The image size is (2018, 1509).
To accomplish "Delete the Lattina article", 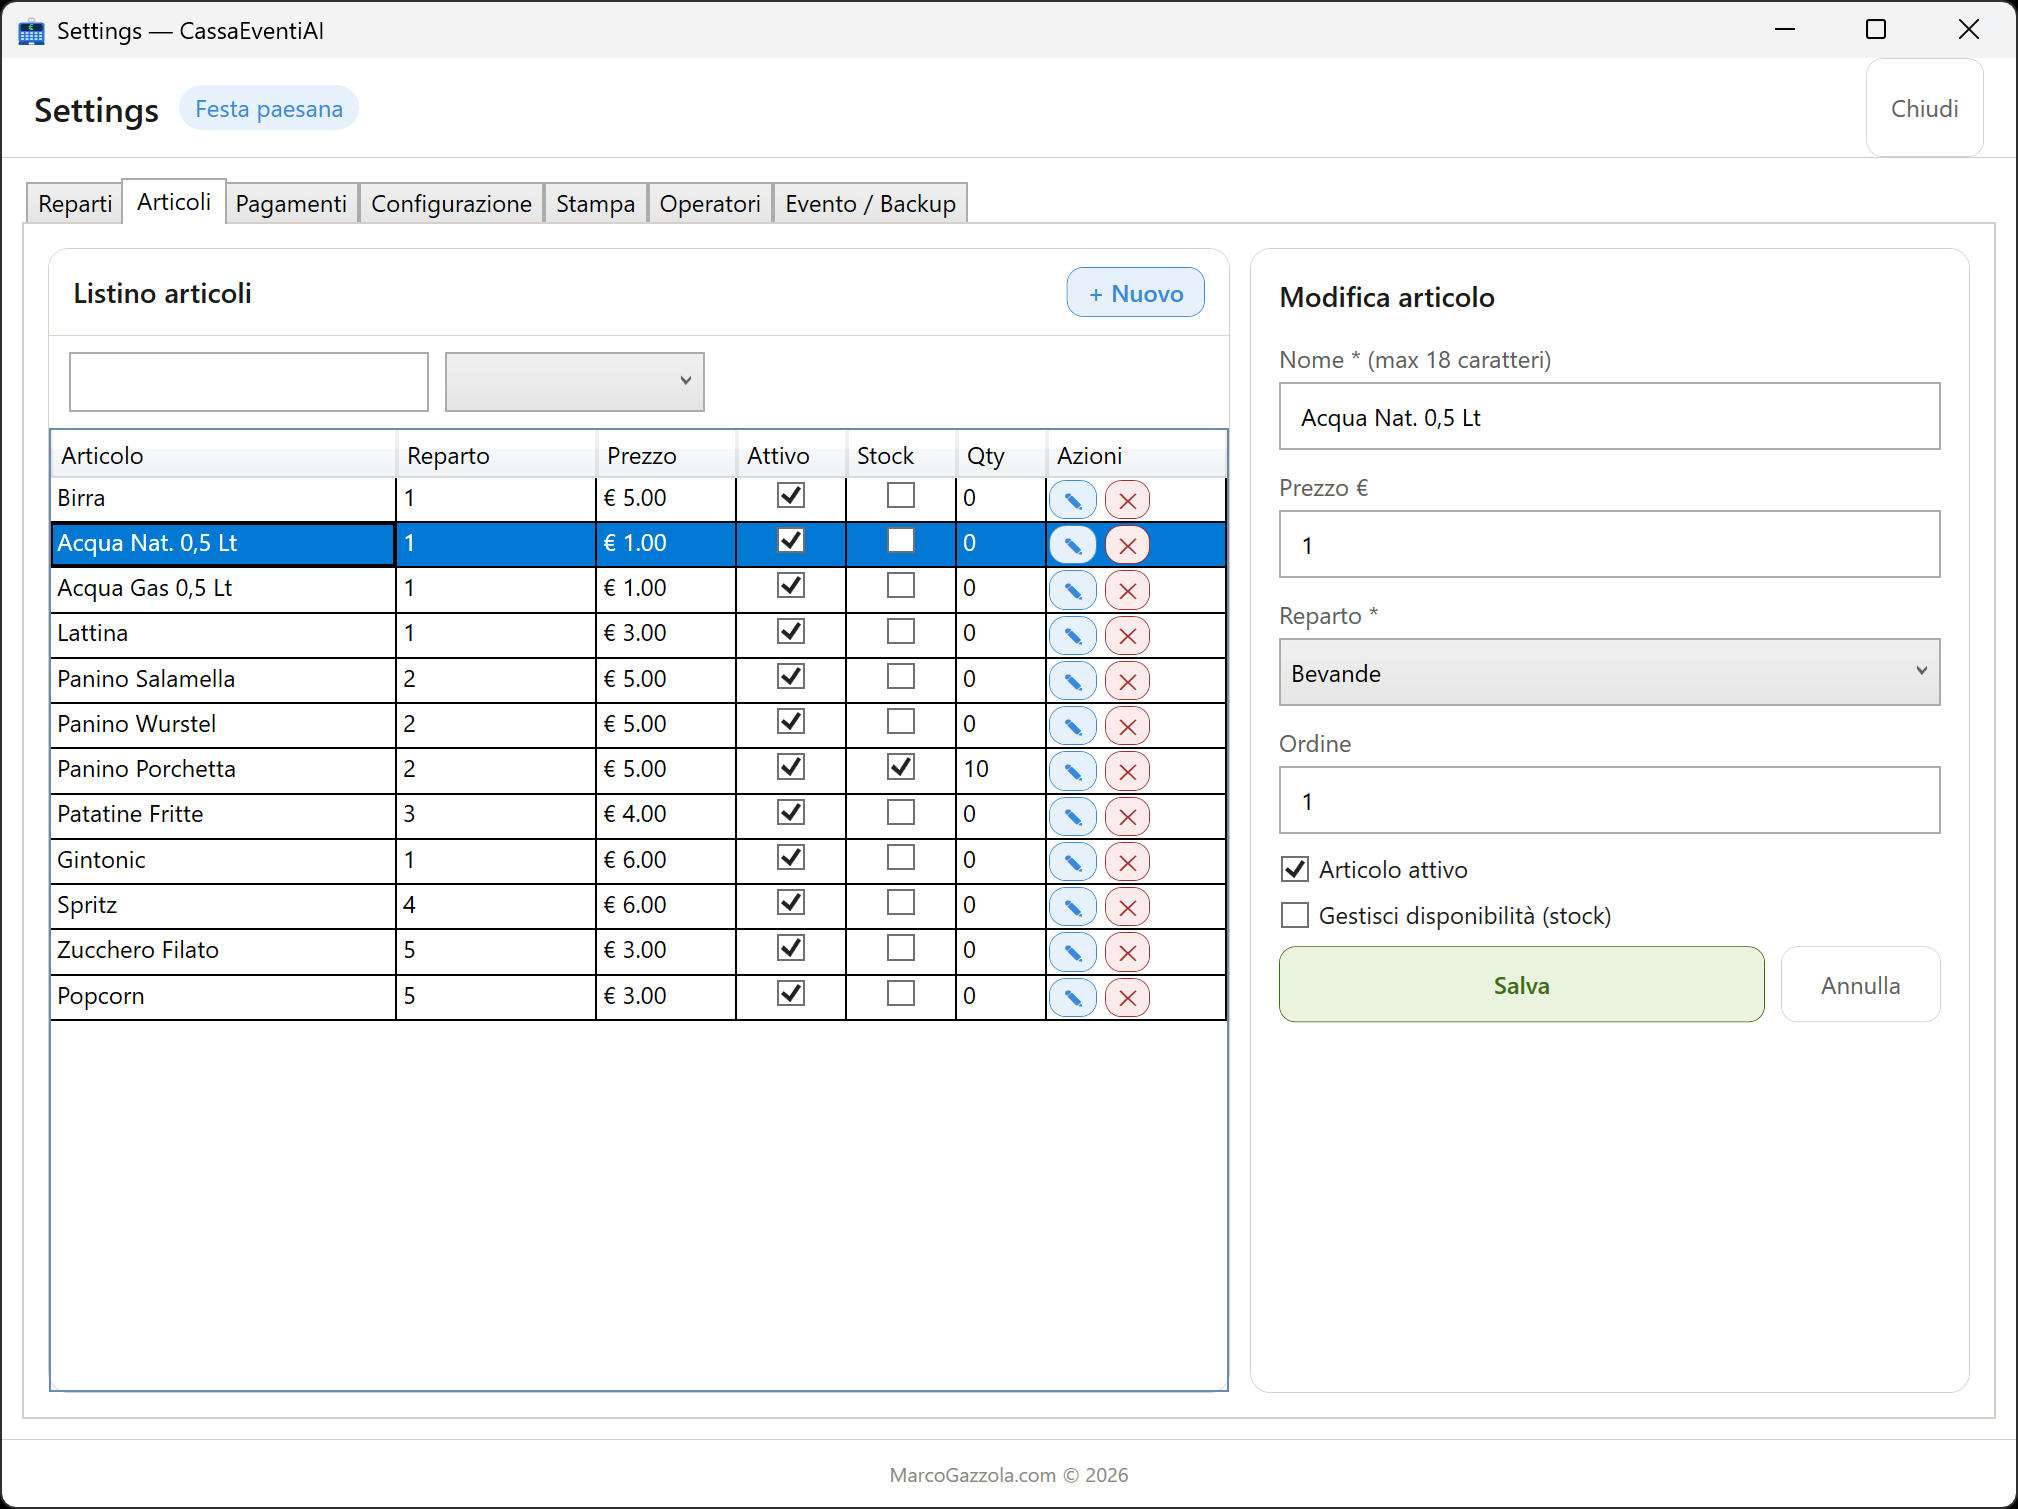I will tap(1127, 635).
